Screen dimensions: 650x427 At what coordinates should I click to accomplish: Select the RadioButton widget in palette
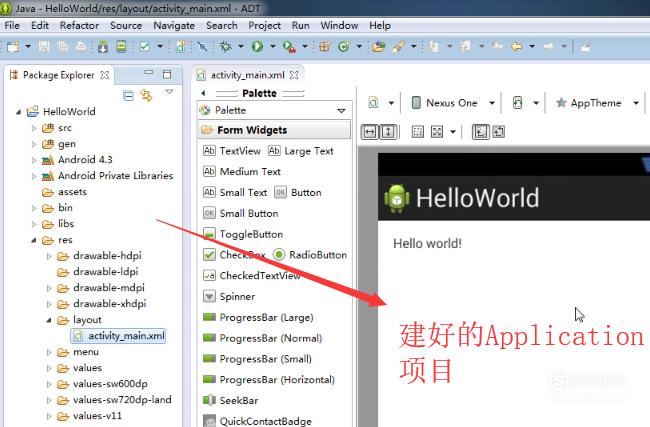[x=310, y=255]
